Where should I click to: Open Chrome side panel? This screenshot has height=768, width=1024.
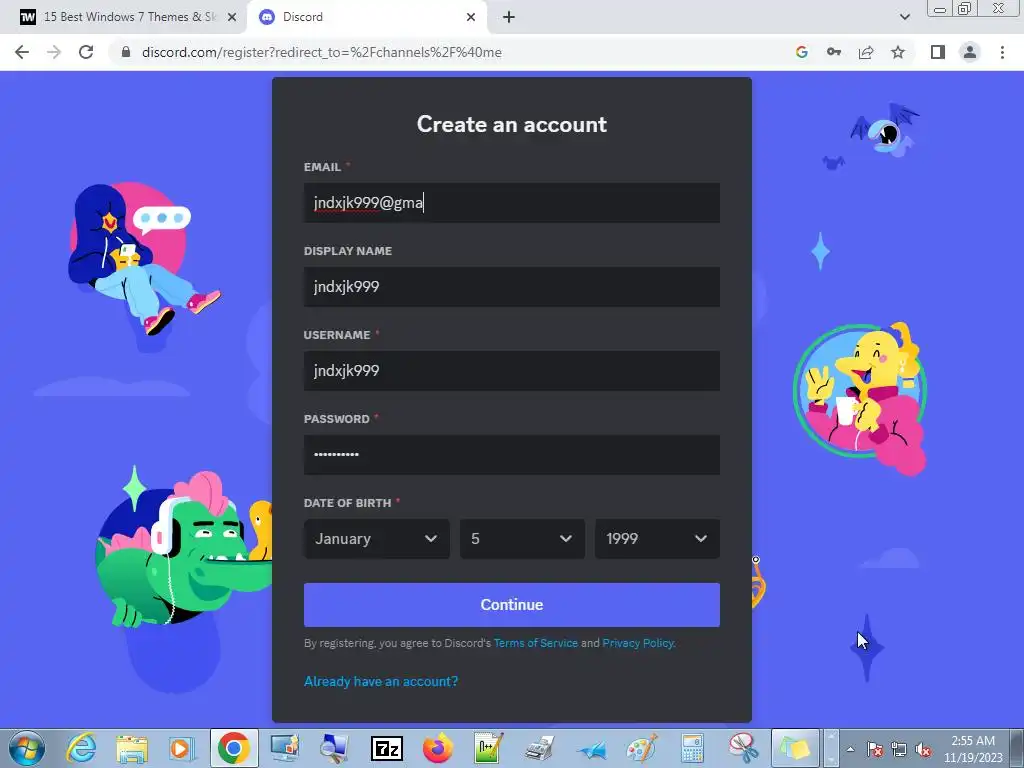938,52
